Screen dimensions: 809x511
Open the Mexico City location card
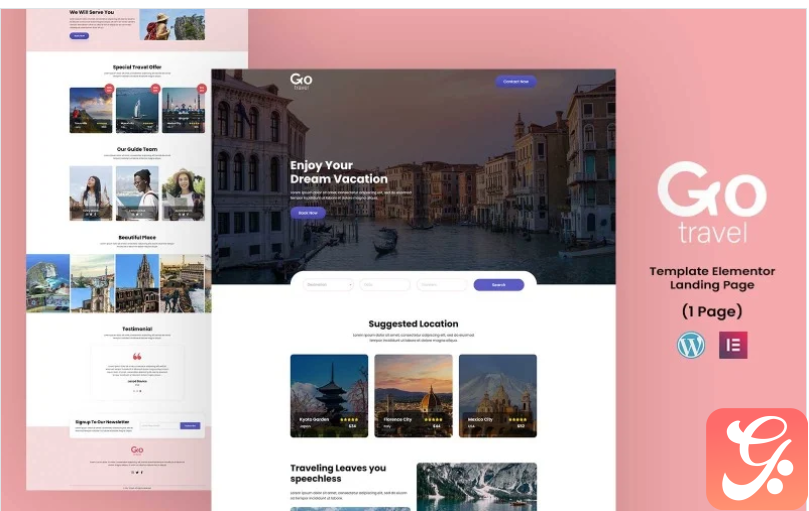click(498, 396)
